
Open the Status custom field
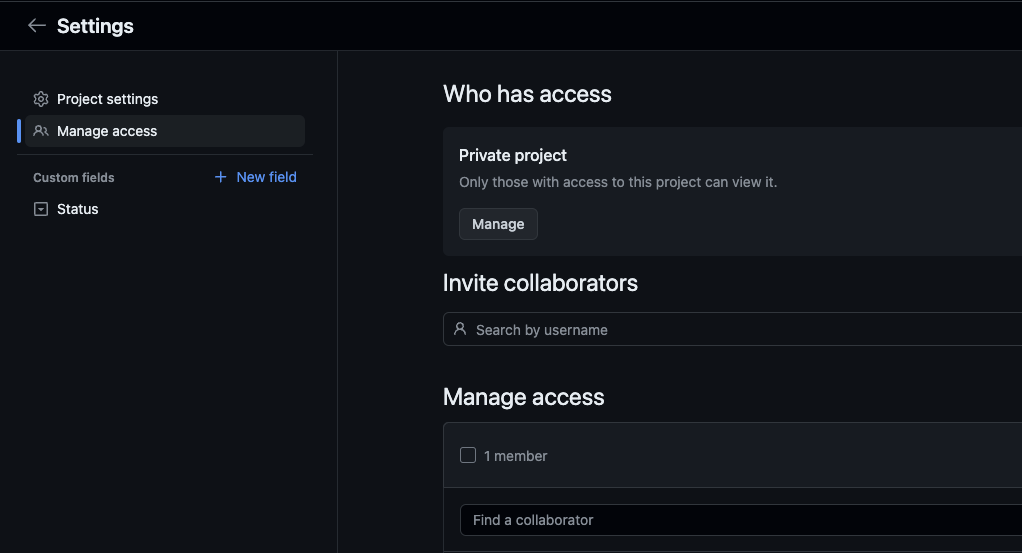coord(77,209)
